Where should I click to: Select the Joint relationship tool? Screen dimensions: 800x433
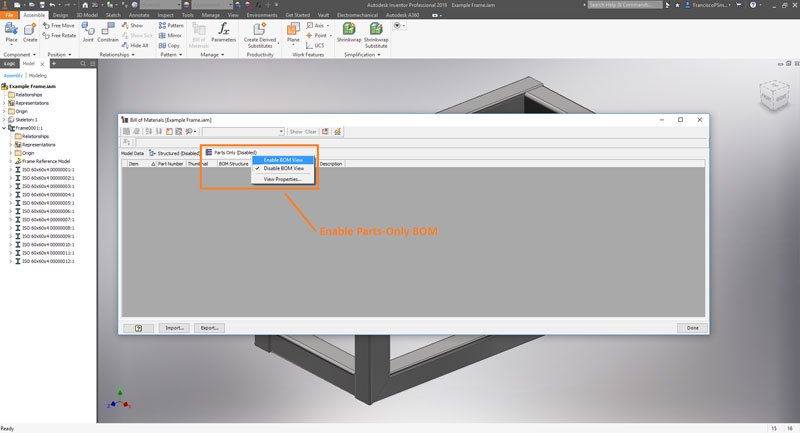coord(88,32)
